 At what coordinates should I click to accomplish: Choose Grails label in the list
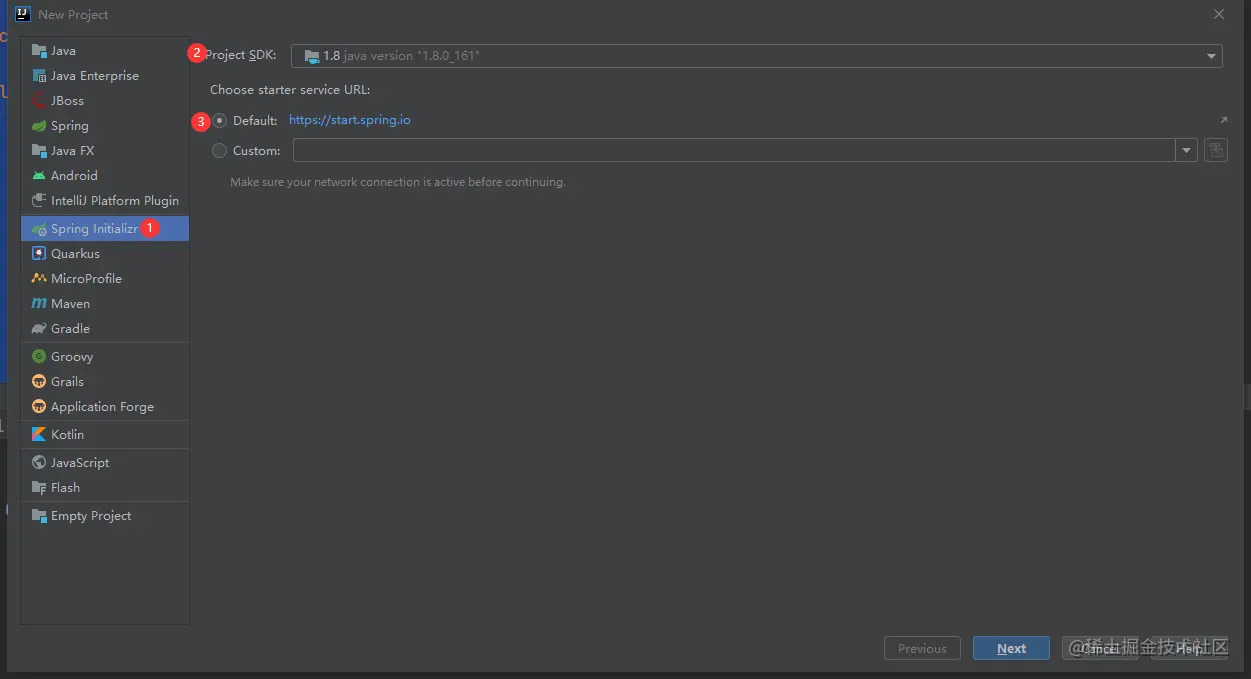pyautogui.click(x=67, y=382)
